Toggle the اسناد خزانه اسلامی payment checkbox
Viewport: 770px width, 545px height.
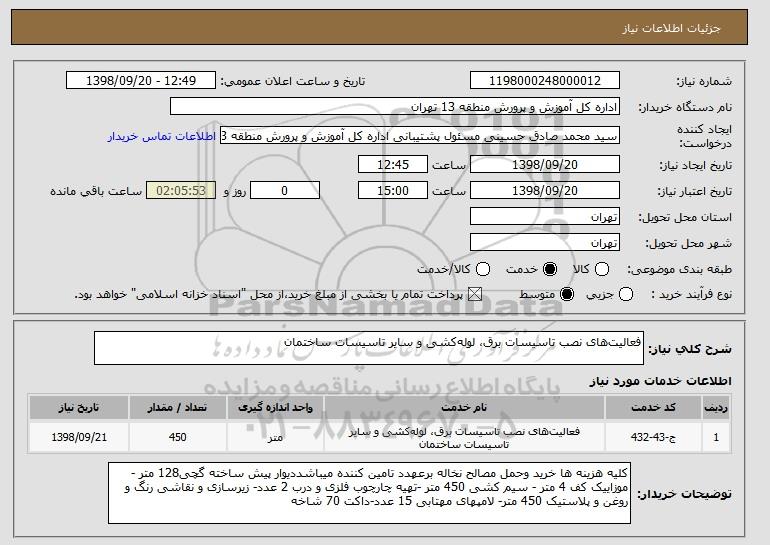point(474,295)
